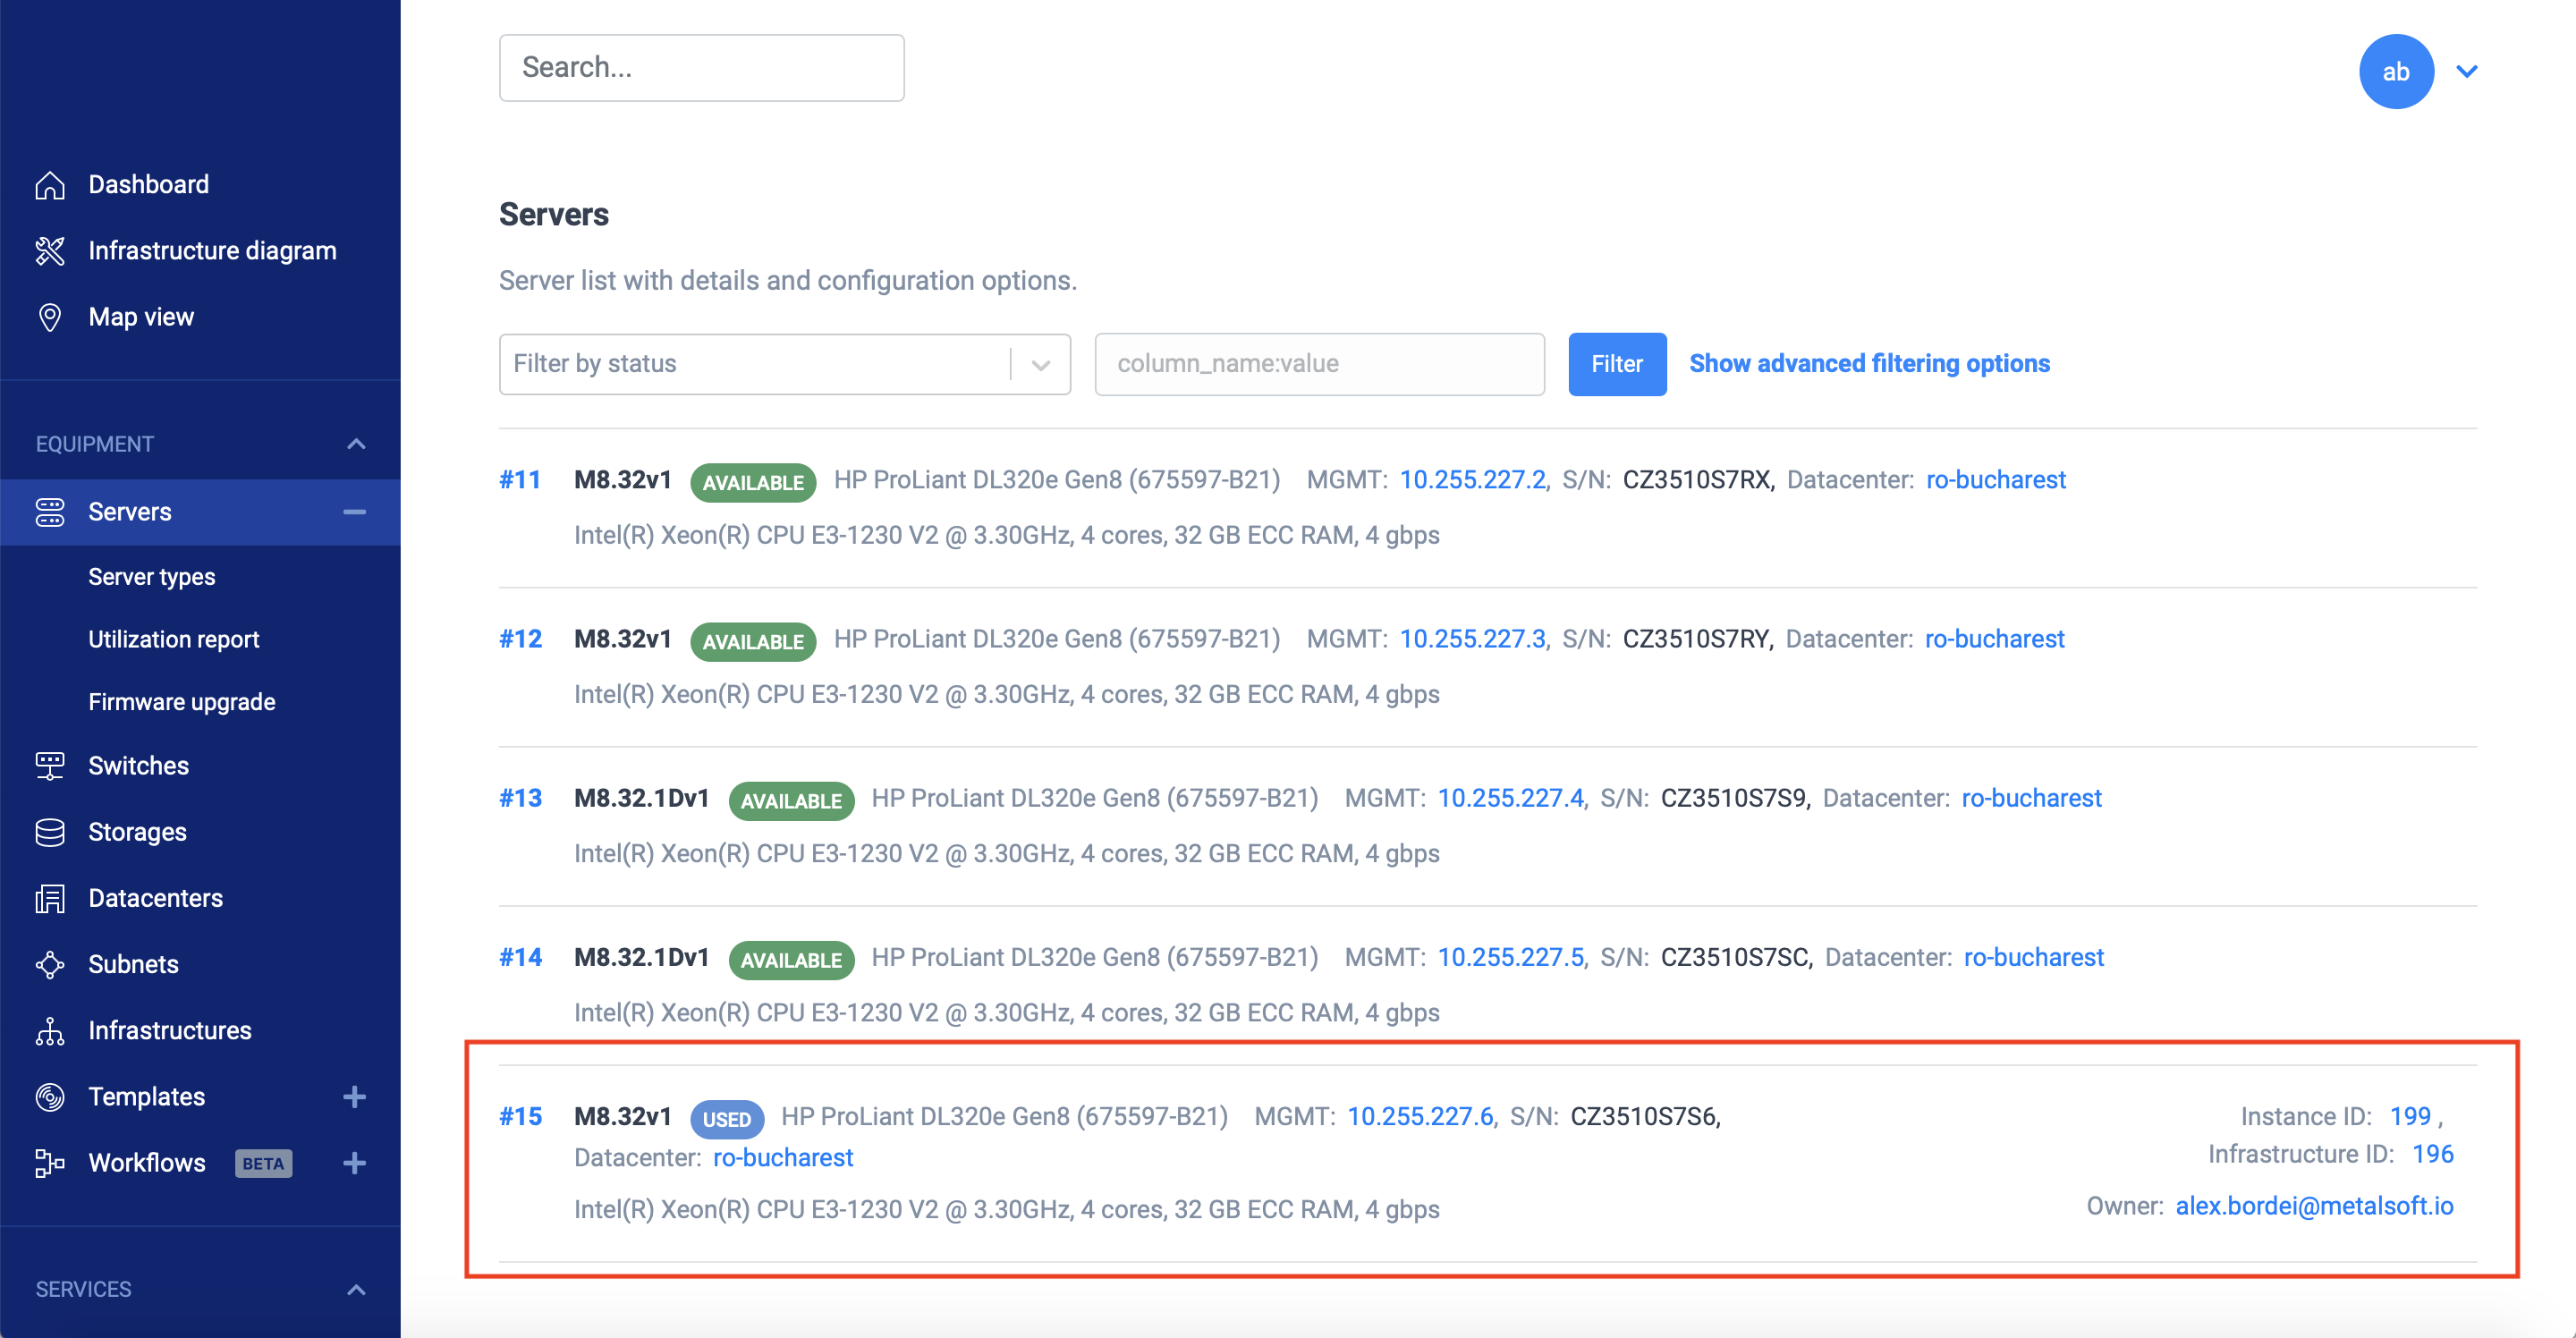Viewport: 2576px width, 1338px height.
Task: Click the BETA badge next to Workflows
Action: [x=263, y=1163]
